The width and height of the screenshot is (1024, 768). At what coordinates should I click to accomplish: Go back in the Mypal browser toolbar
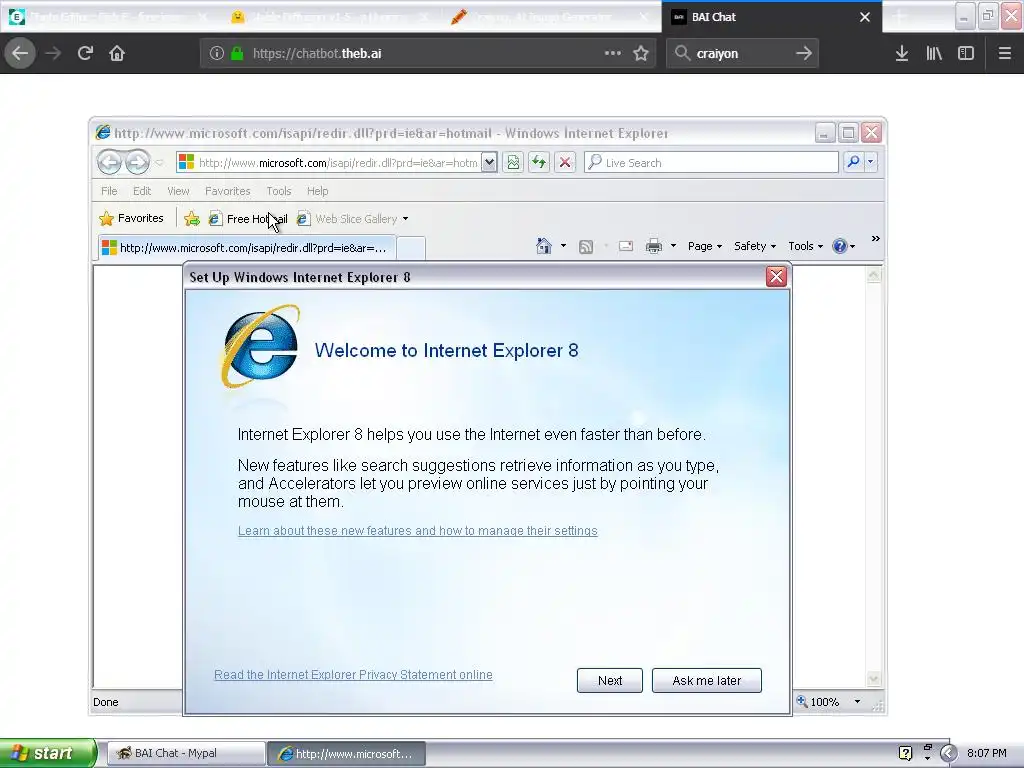[x=20, y=54]
